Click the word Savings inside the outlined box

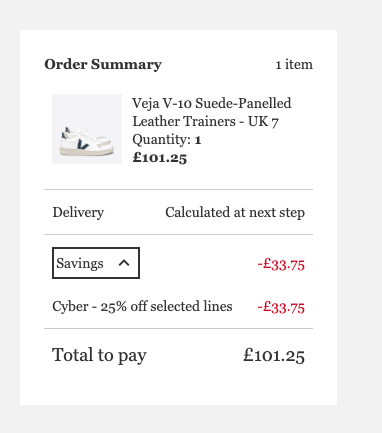coord(80,263)
